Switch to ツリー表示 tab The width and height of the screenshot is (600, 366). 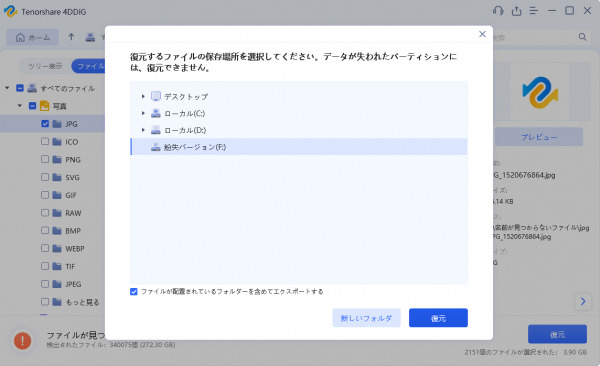(45, 66)
